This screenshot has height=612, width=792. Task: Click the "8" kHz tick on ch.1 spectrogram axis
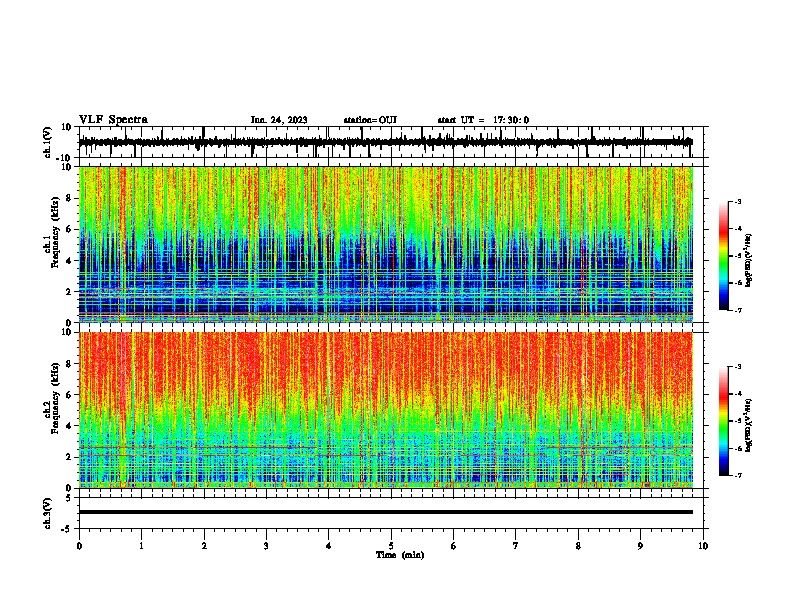click(70, 198)
